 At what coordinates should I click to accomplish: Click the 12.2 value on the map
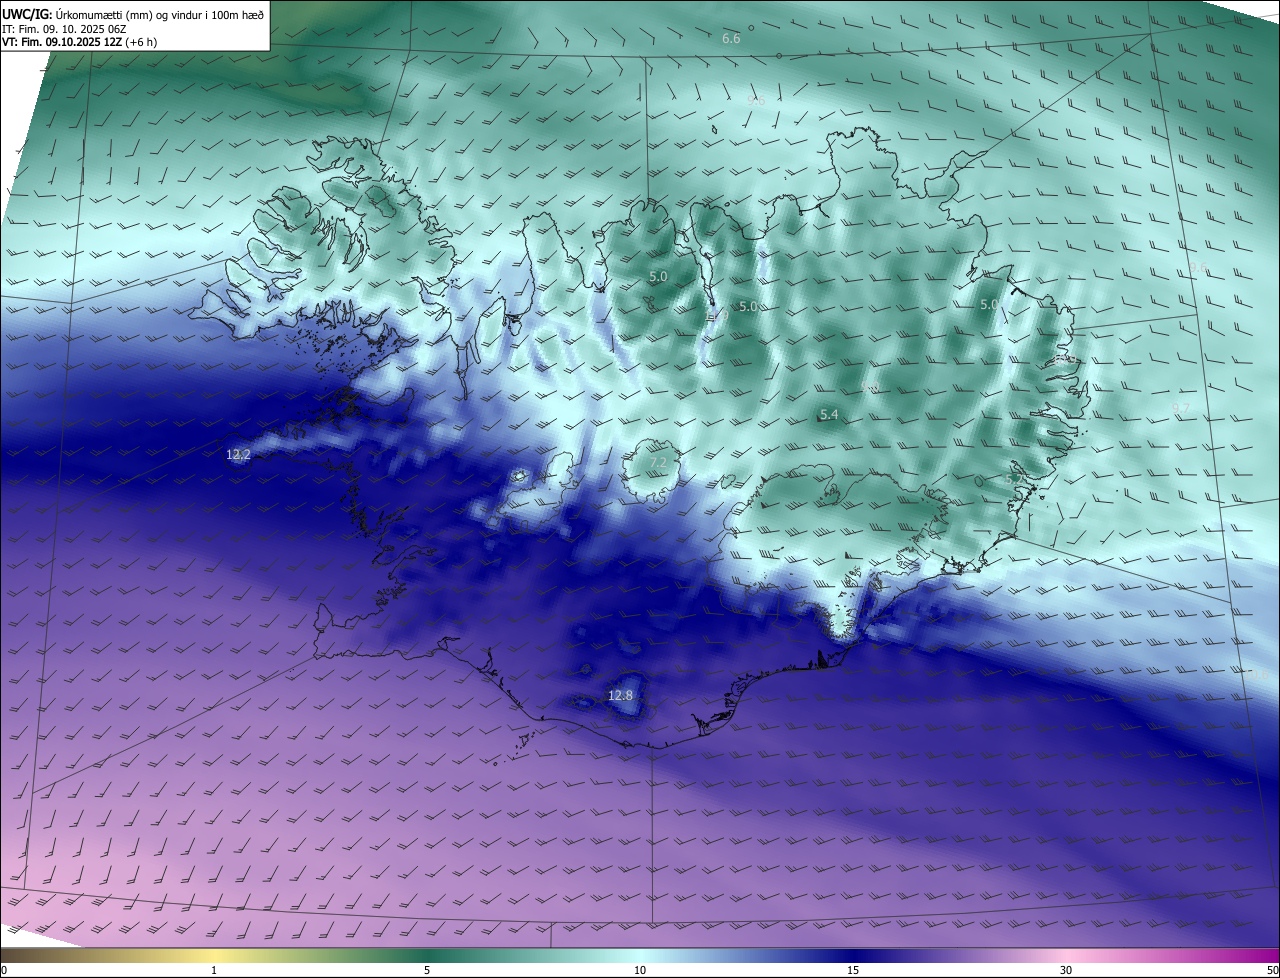point(238,454)
